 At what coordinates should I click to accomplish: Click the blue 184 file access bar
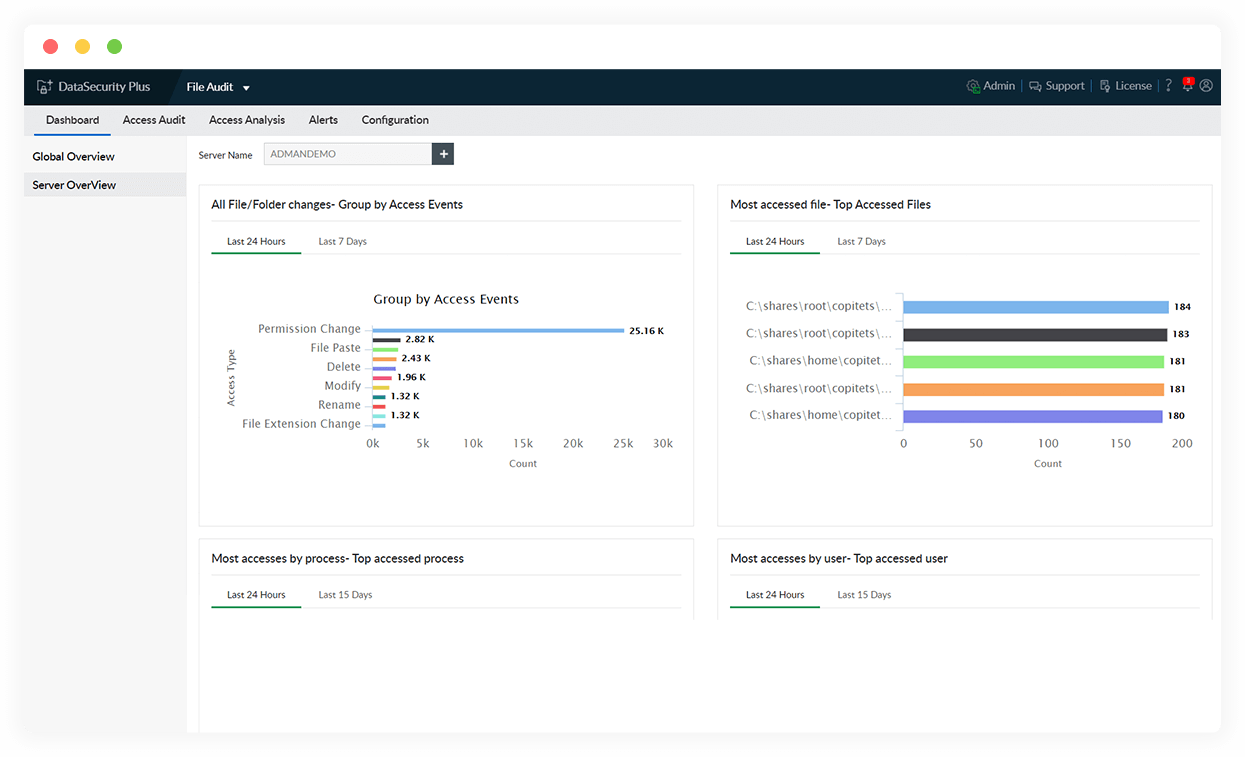pos(1036,307)
